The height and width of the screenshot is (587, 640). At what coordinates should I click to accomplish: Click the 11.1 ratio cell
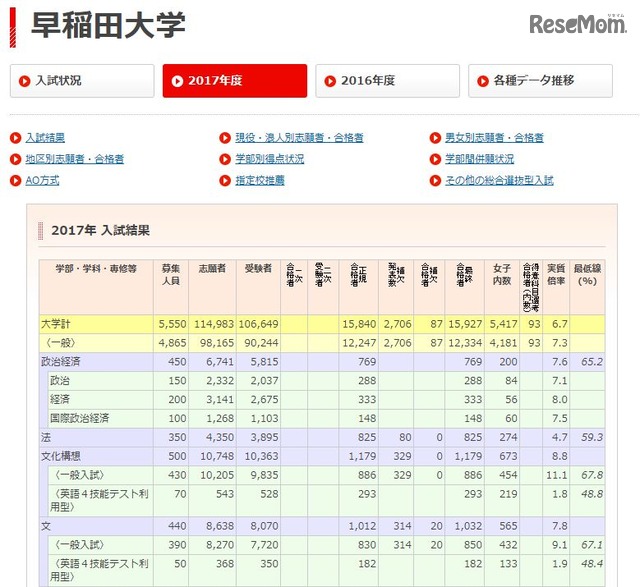point(556,475)
